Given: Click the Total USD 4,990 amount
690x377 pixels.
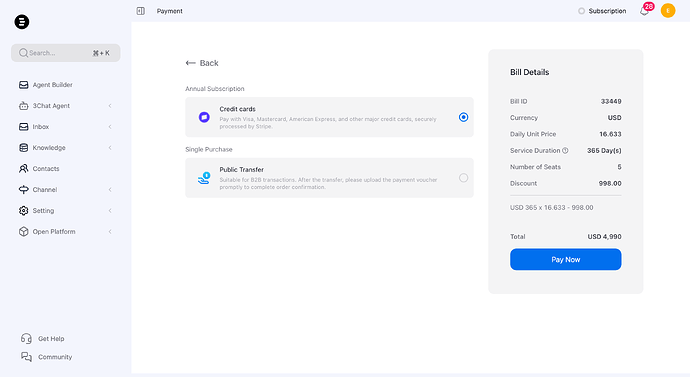Looking at the screenshot, I should (x=604, y=237).
